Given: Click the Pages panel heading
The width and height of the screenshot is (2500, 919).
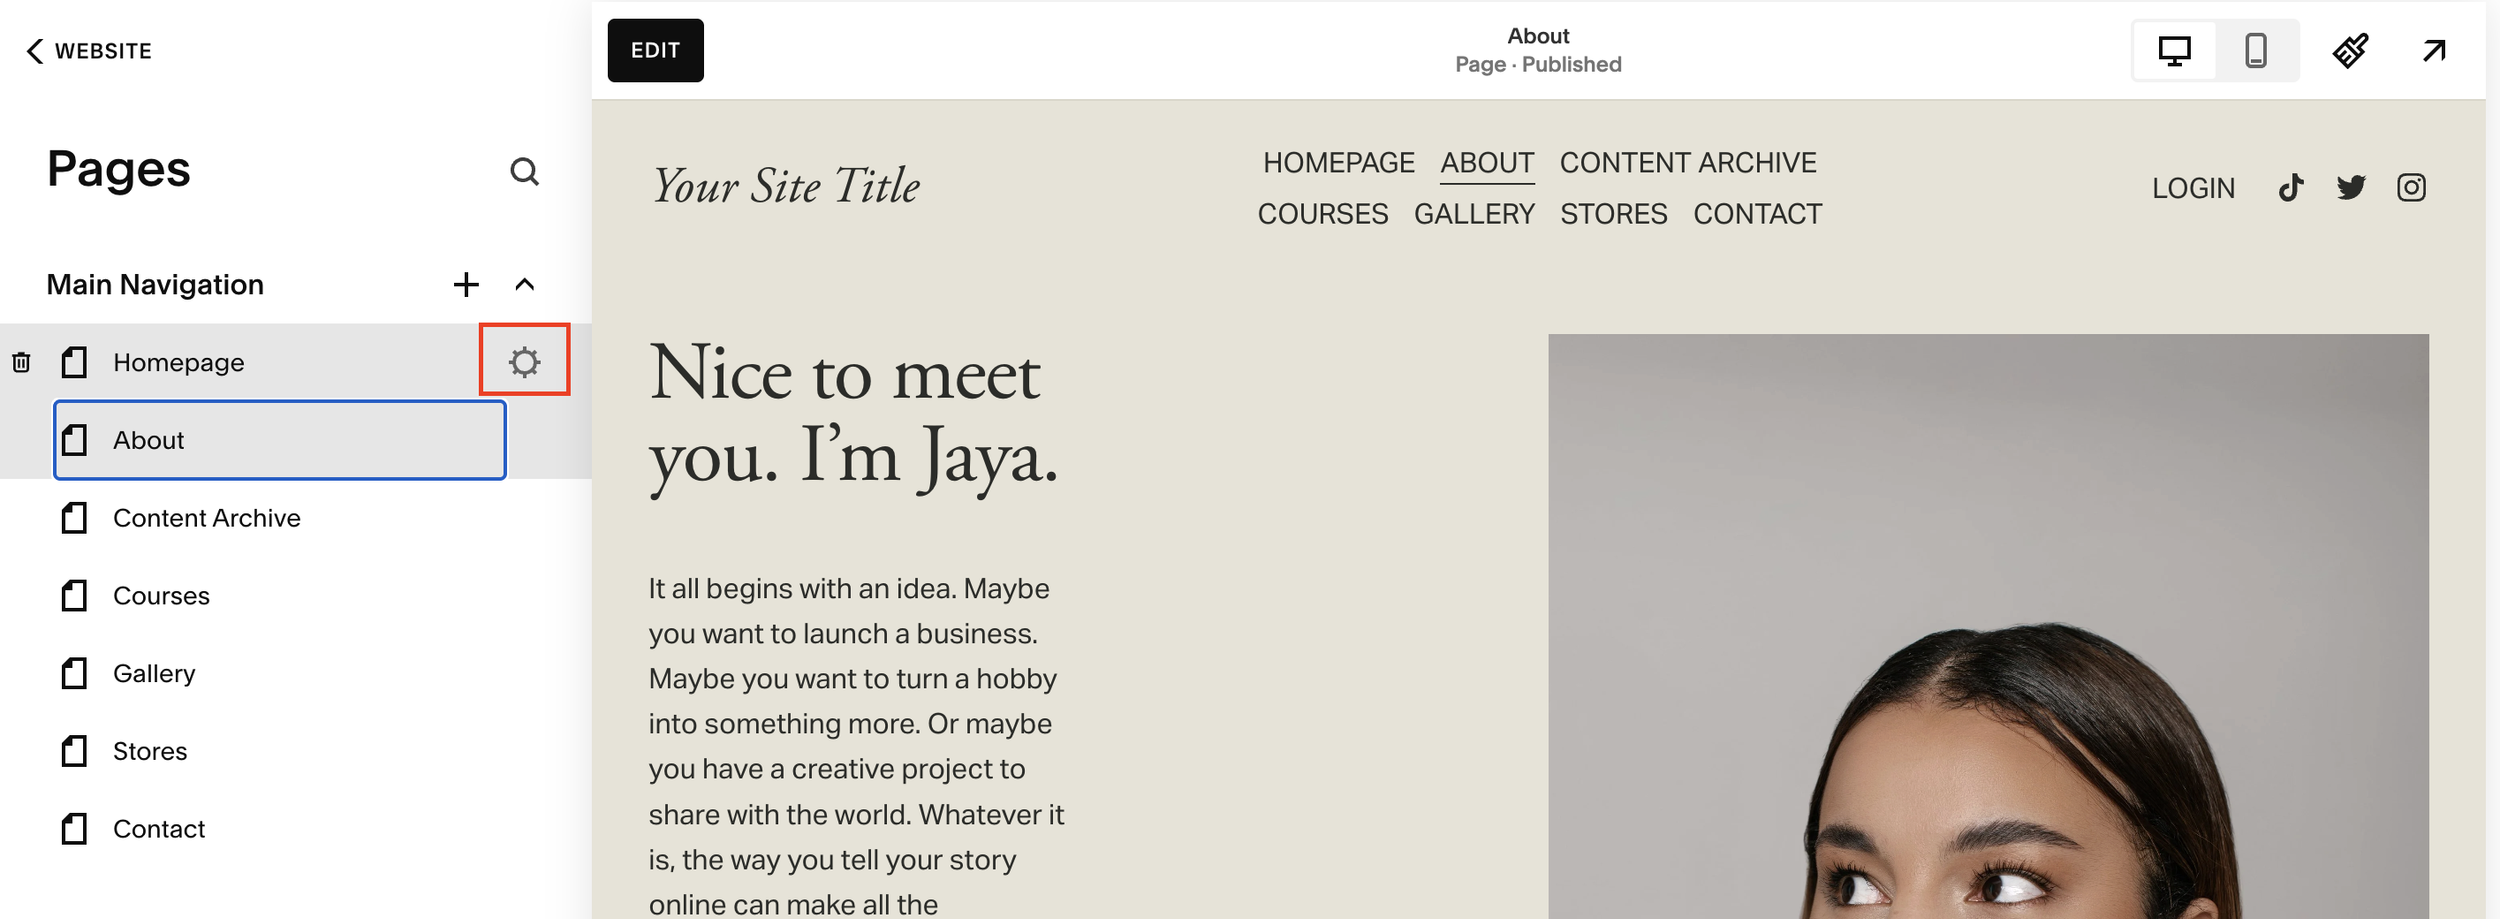Looking at the screenshot, I should click(x=119, y=169).
